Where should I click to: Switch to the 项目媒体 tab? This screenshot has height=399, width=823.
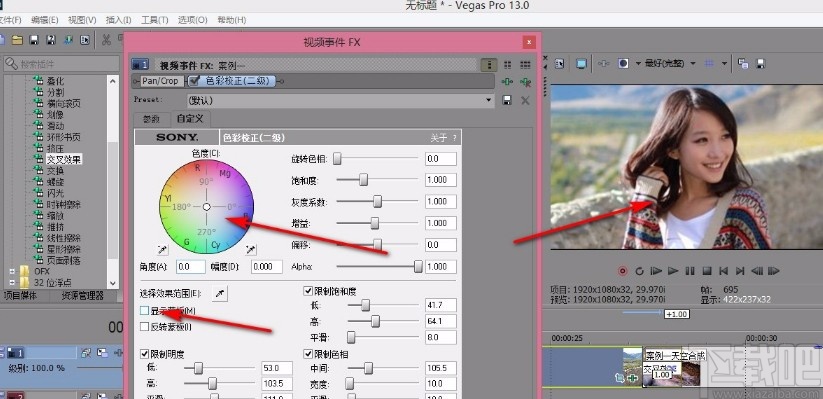pos(20,296)
